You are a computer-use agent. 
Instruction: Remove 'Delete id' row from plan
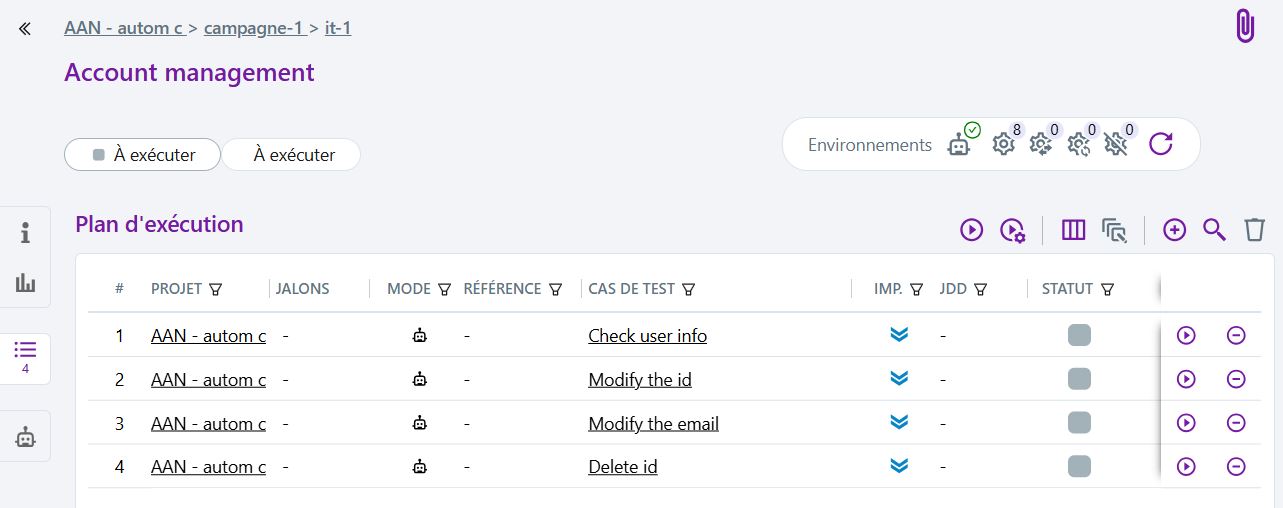coord(1236,467)
